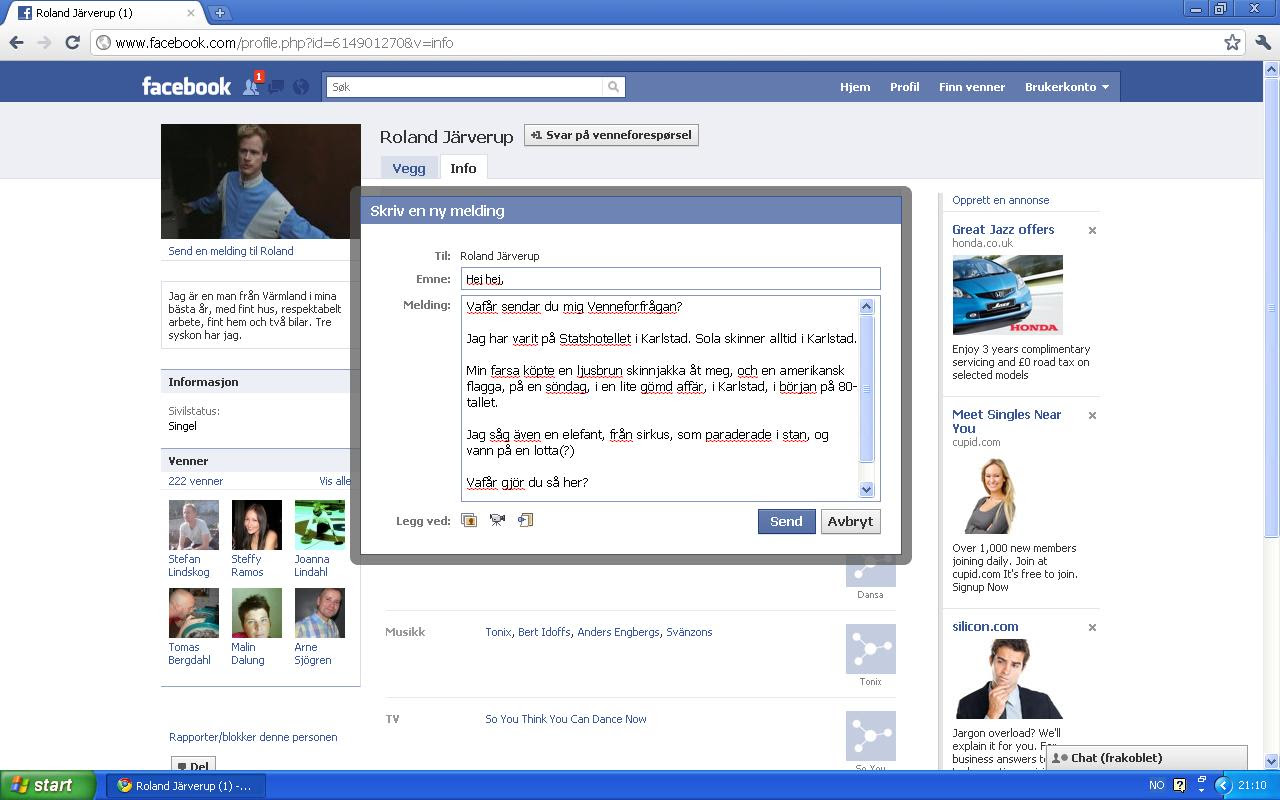The height and width of the screenshot is (800, 1280).
Task: Open Chrome taskbar item Roland Järverup
Action: (x=186, y=785)
